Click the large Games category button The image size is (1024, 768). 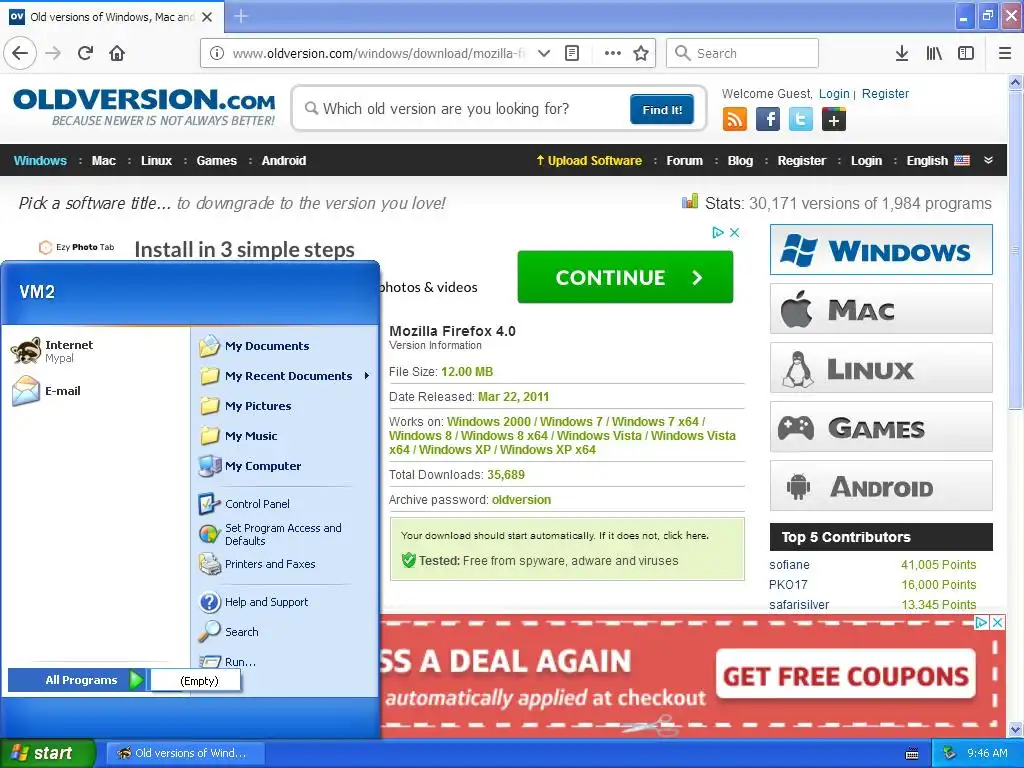pyautogui.click(x=881, y=427)
